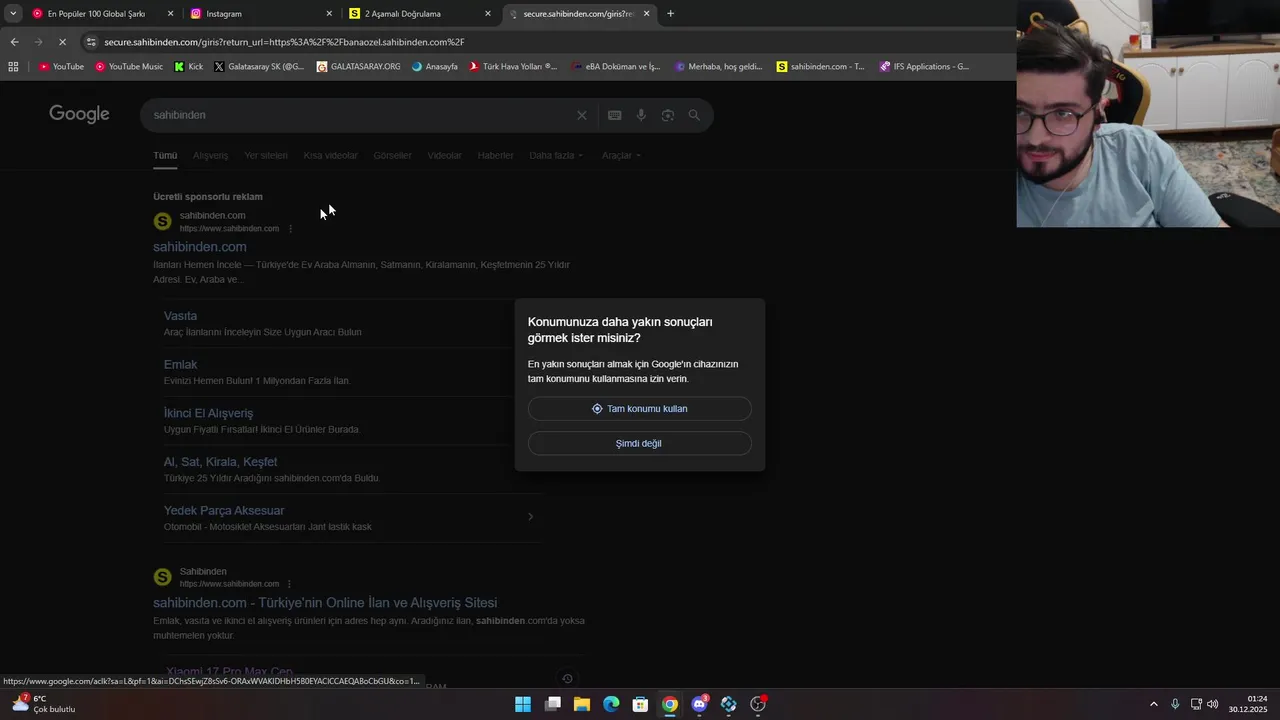
Task: Select the Yer siteleri results tab
Action: pos(266,155)
